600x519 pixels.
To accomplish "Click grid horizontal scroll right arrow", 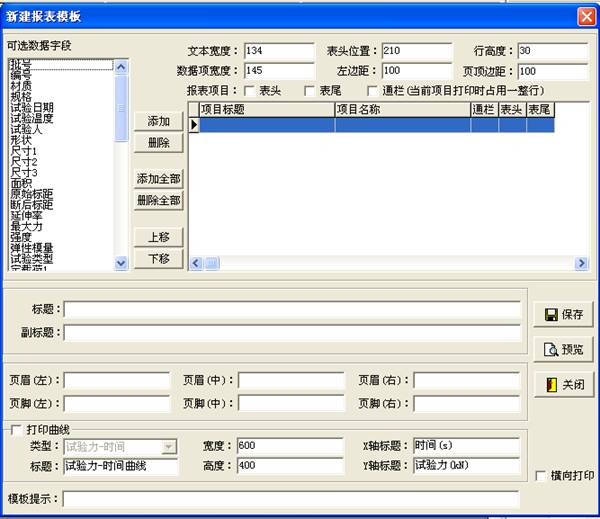I will click(x=582, y=263).
